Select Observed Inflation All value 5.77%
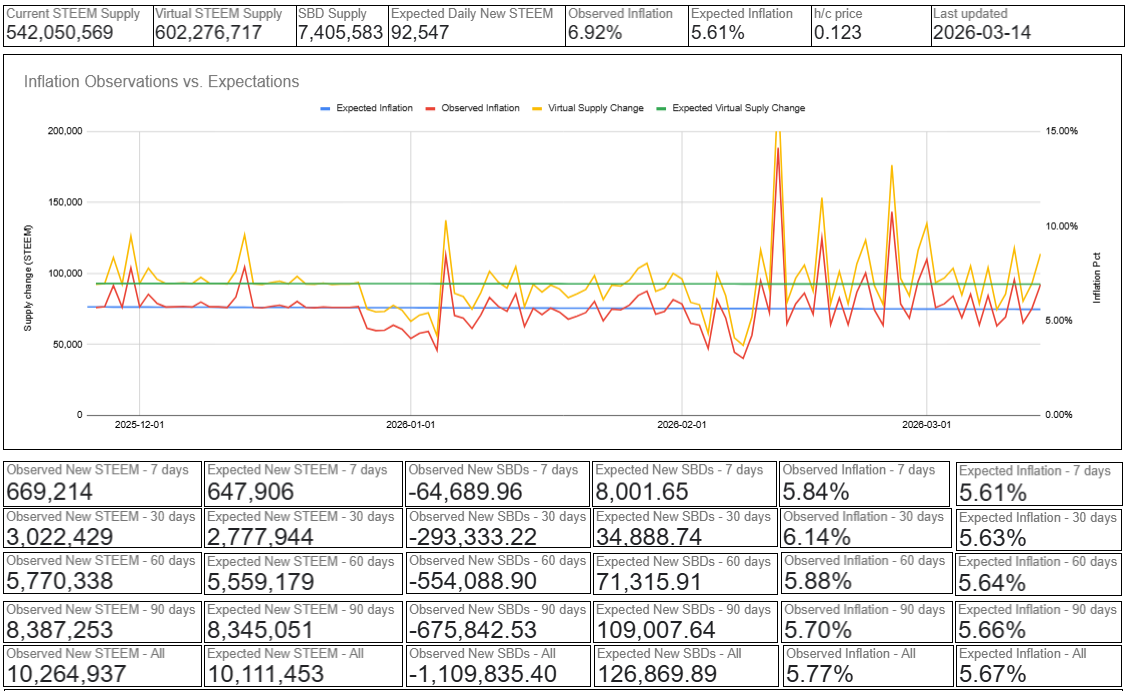This screenshot has height=691, width=1125. point(819,674)
